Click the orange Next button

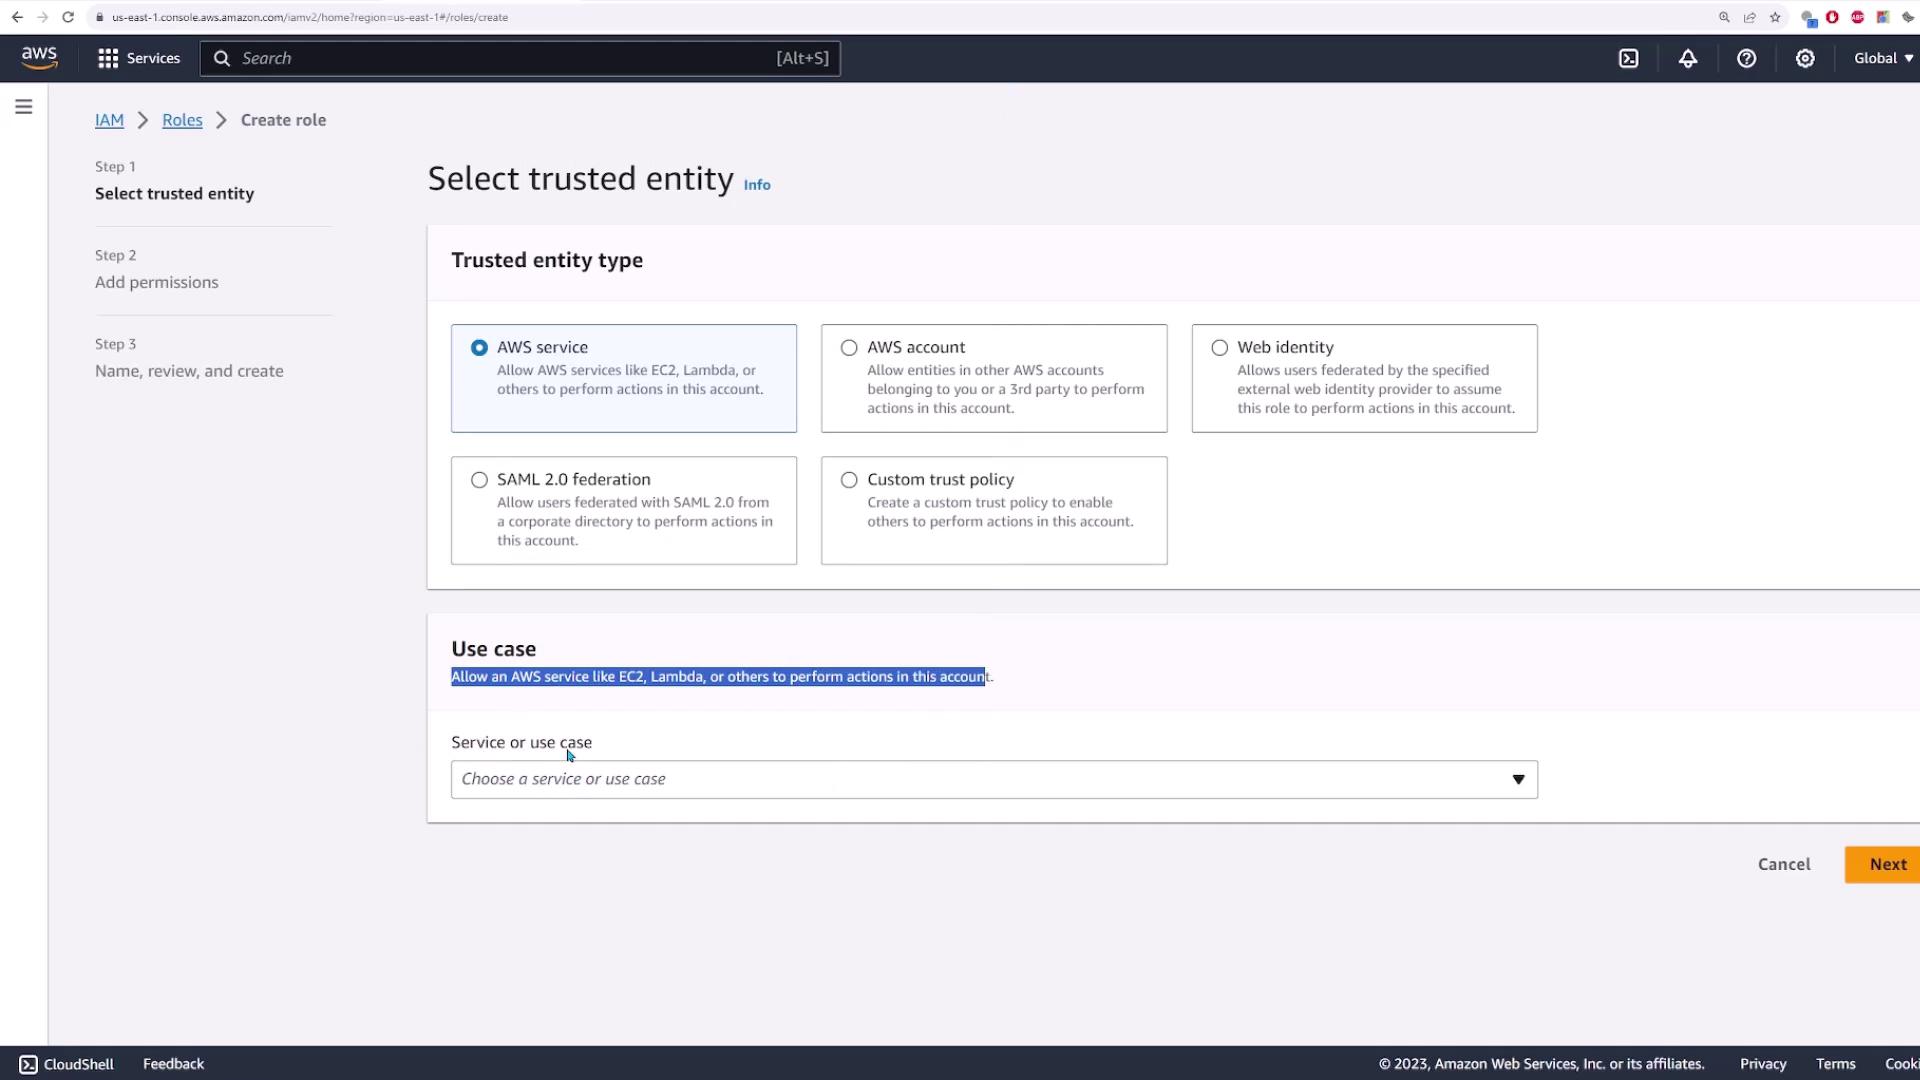pos(1886,864)
